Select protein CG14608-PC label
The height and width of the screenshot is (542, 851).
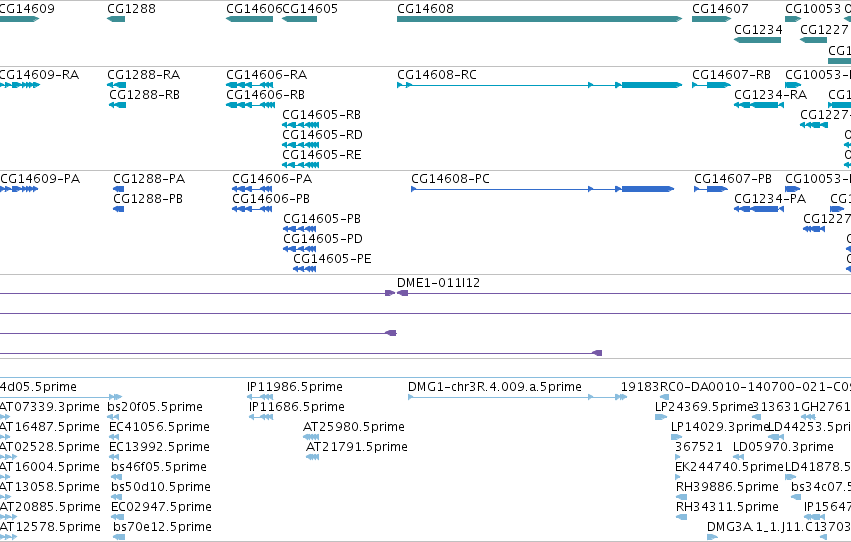[x=450, y=179]
